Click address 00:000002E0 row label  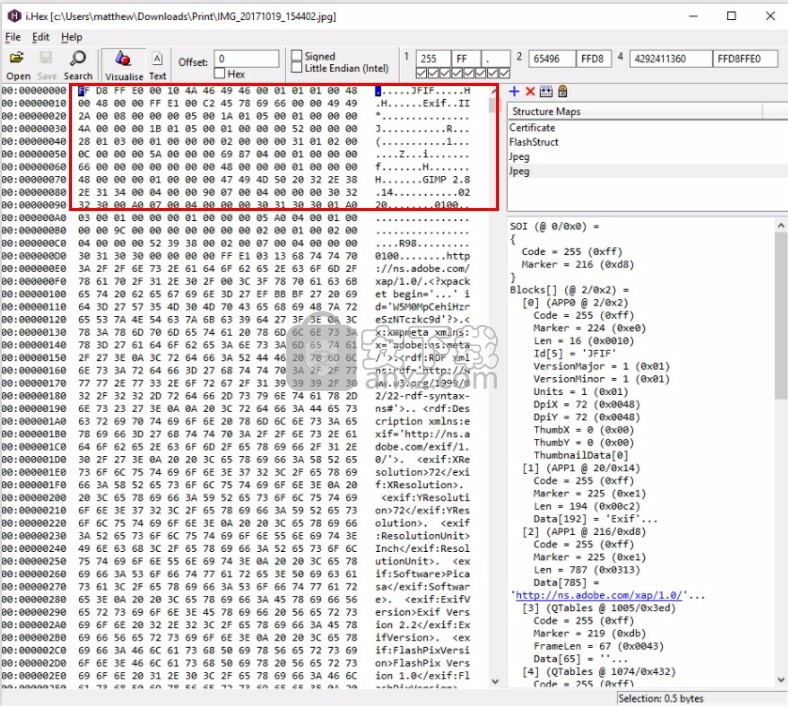(34, 675)
